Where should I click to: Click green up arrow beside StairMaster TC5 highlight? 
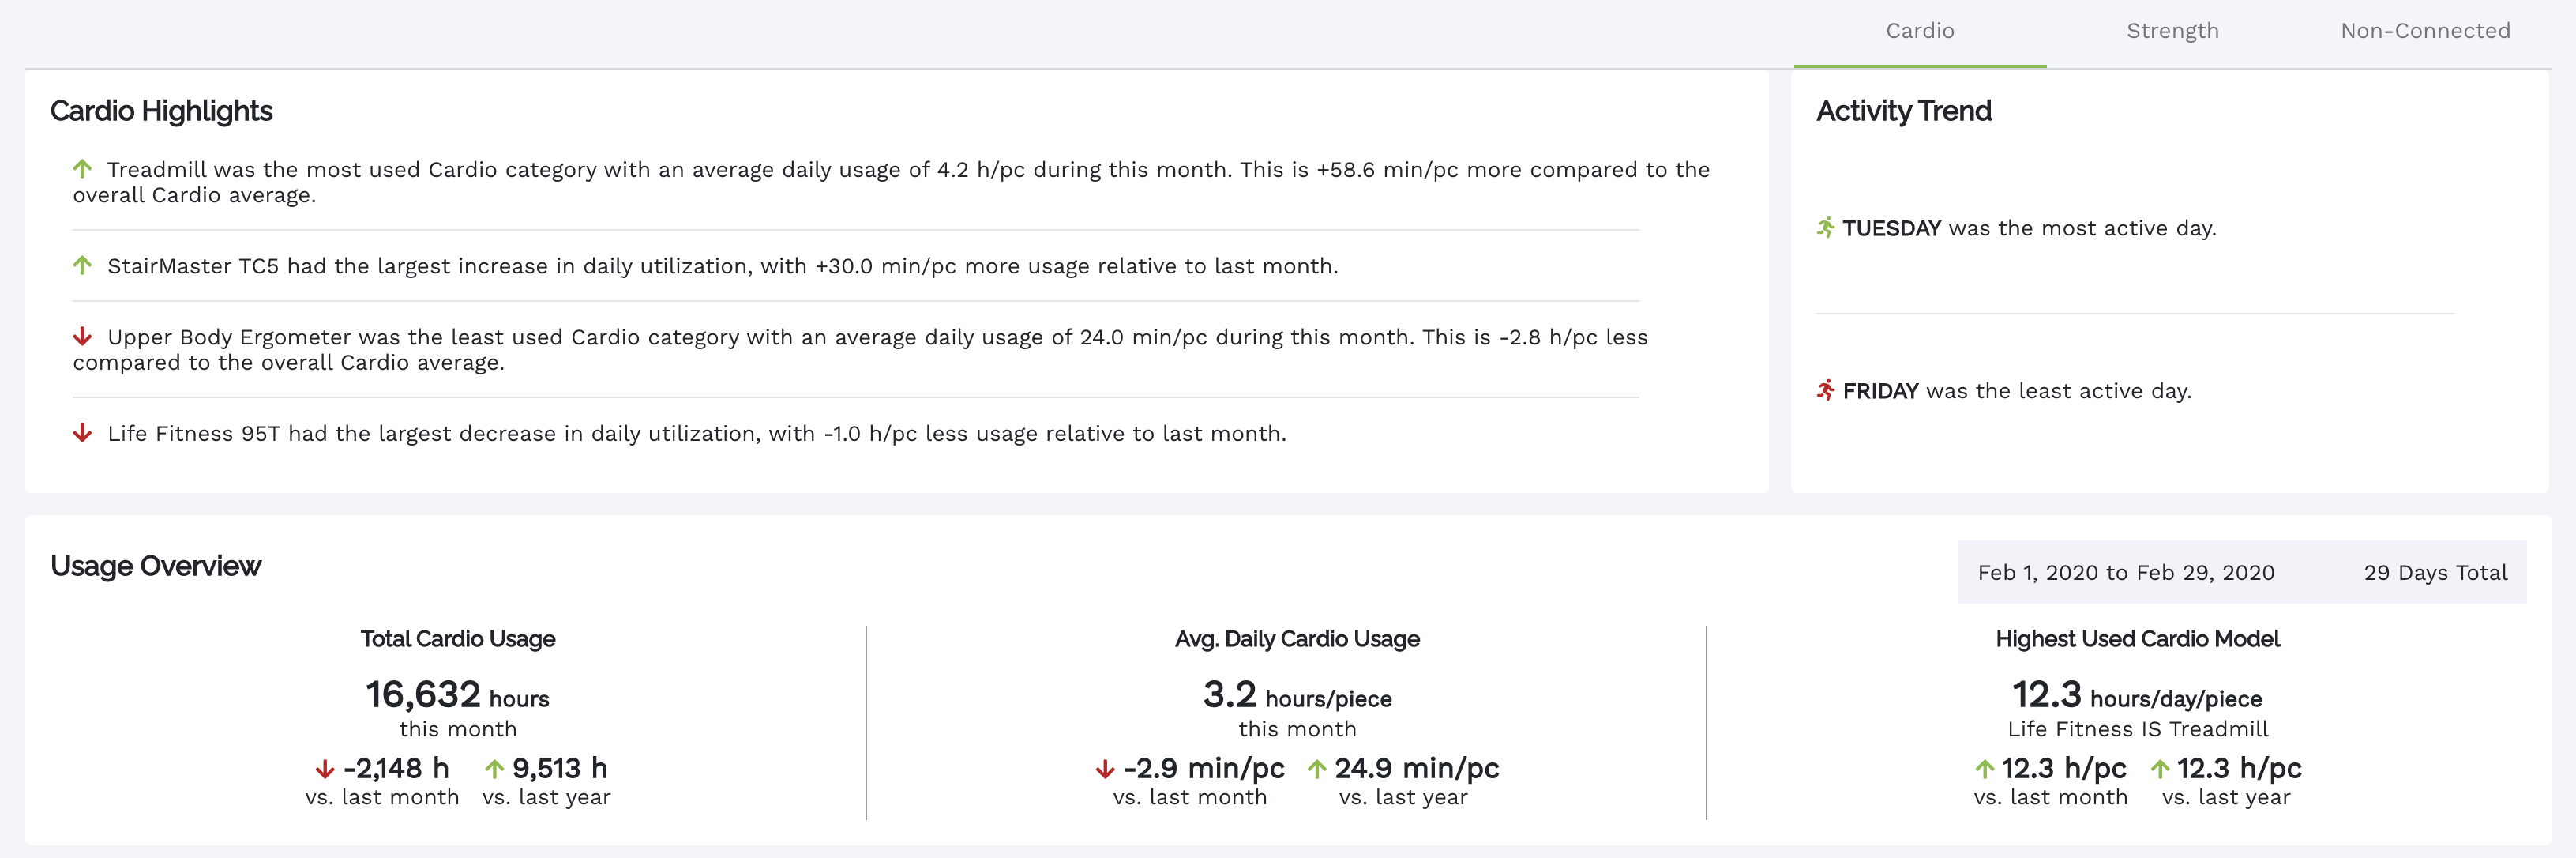(83, 265)
